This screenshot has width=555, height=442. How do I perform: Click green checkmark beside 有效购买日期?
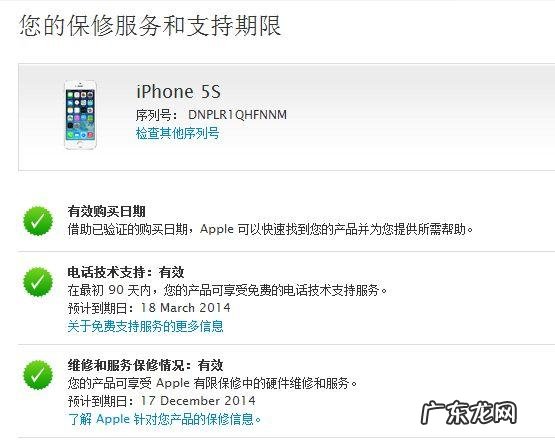point(38,221)
